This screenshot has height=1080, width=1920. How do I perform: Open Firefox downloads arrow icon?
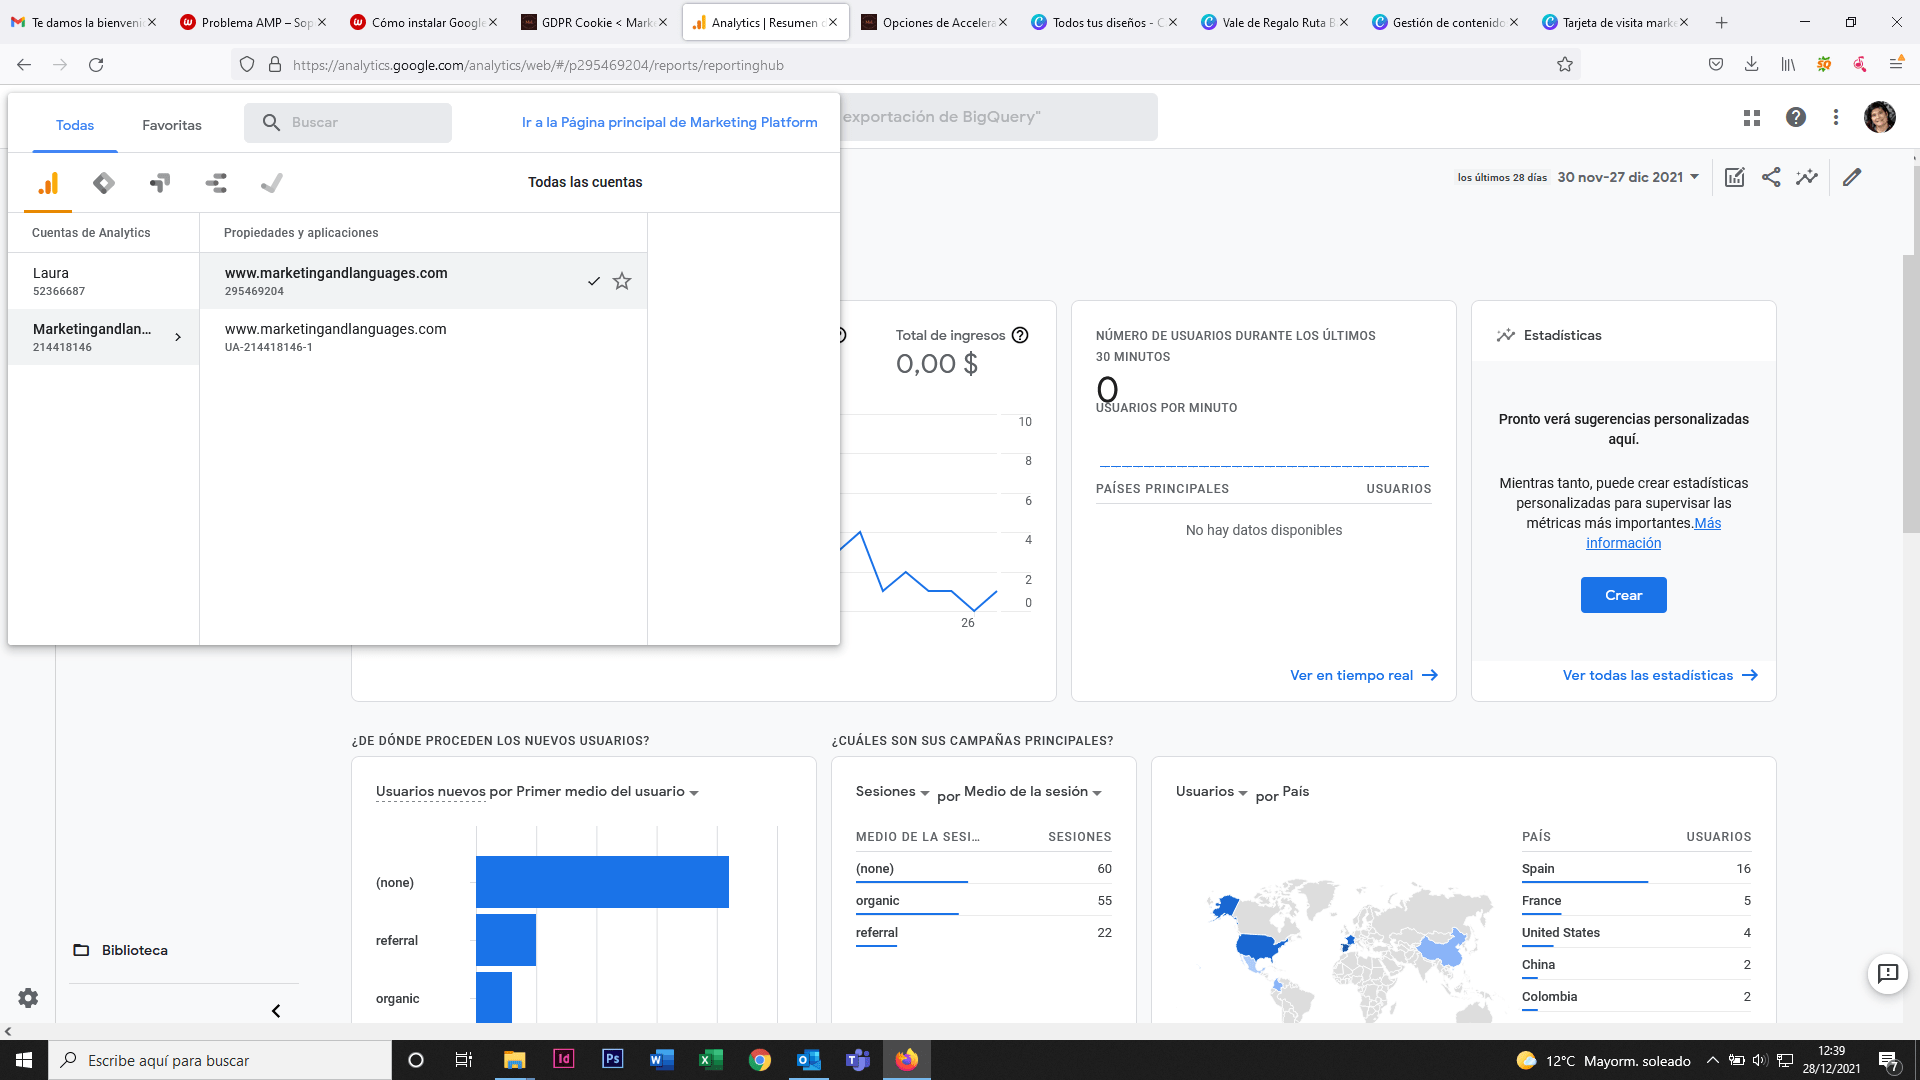(x=1751, y=65)
